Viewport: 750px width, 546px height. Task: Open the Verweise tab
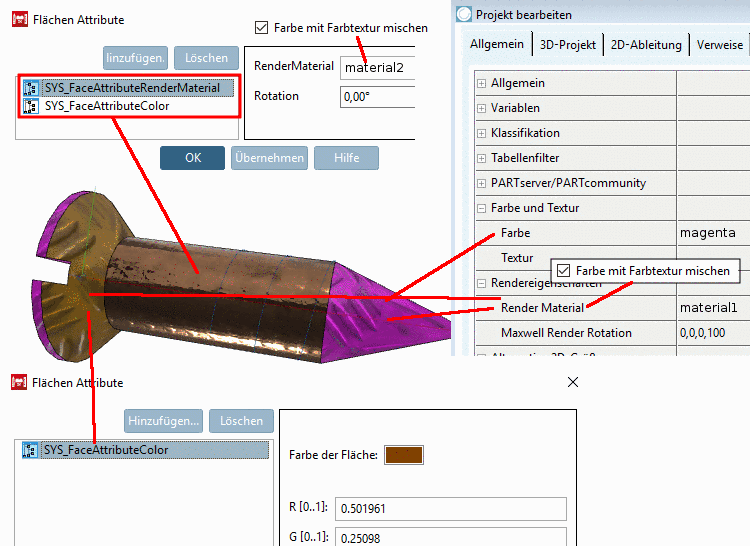[x=719, y=45]
